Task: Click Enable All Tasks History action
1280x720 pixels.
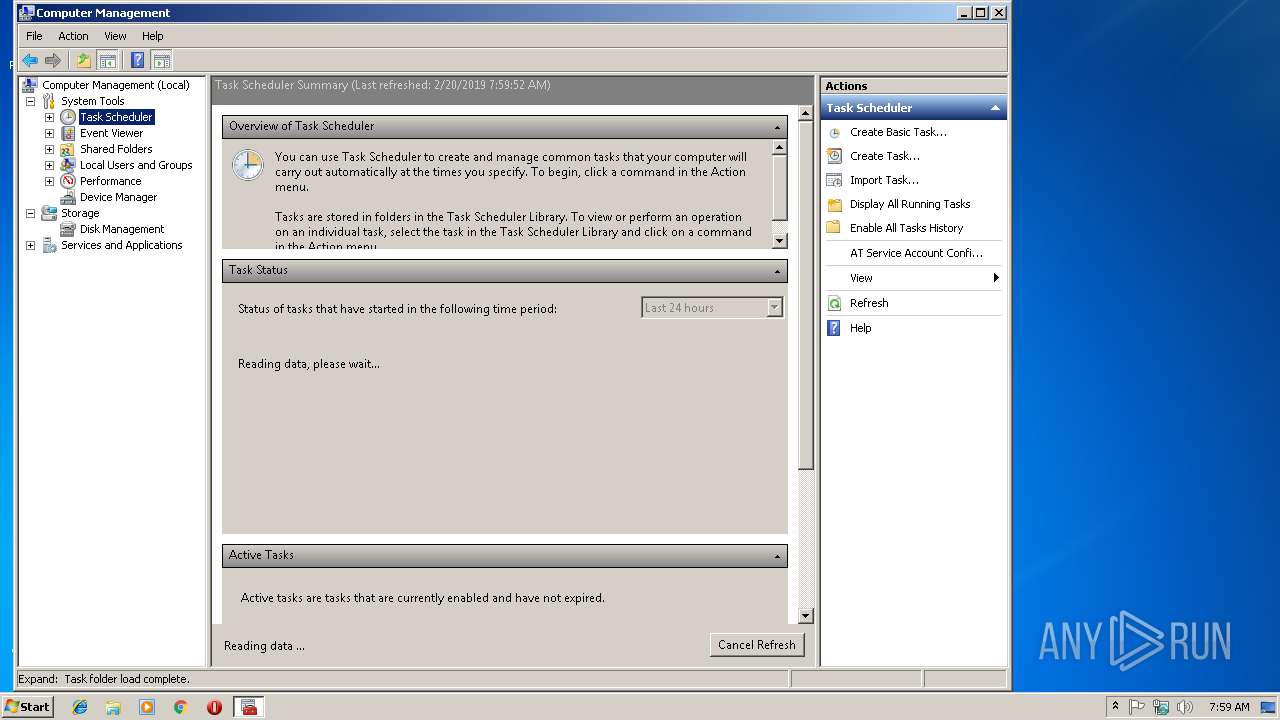Action: [907, 228]
